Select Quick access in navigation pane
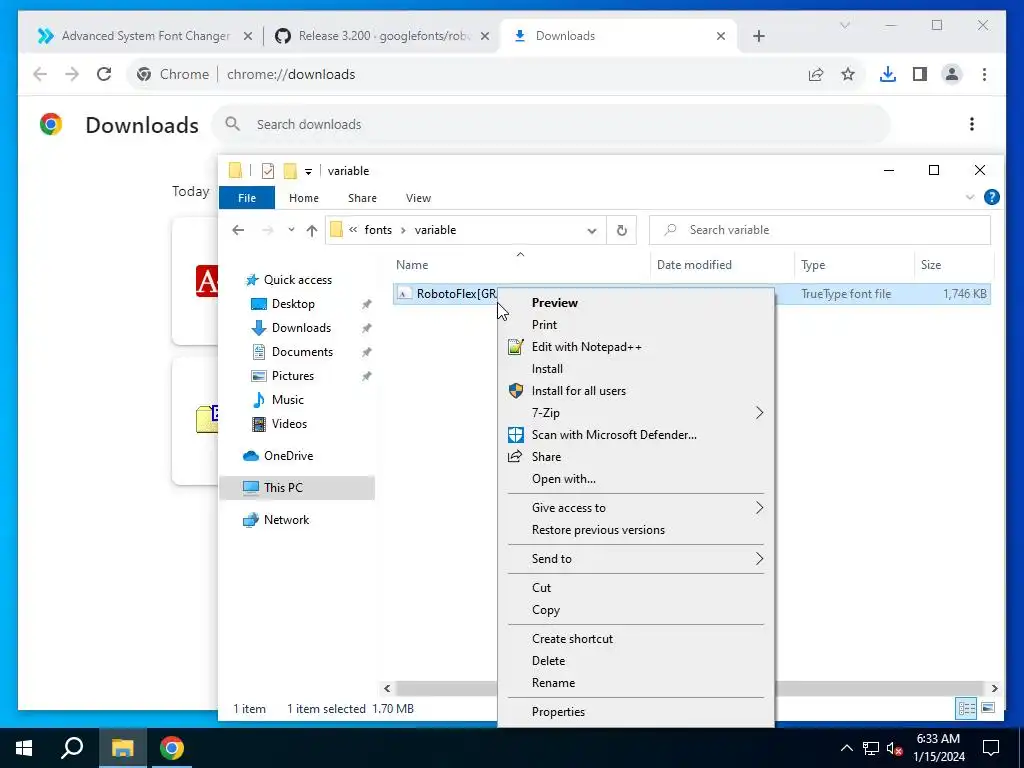The width and height of the screenshot is (1024, 768). tap(297, 280)
